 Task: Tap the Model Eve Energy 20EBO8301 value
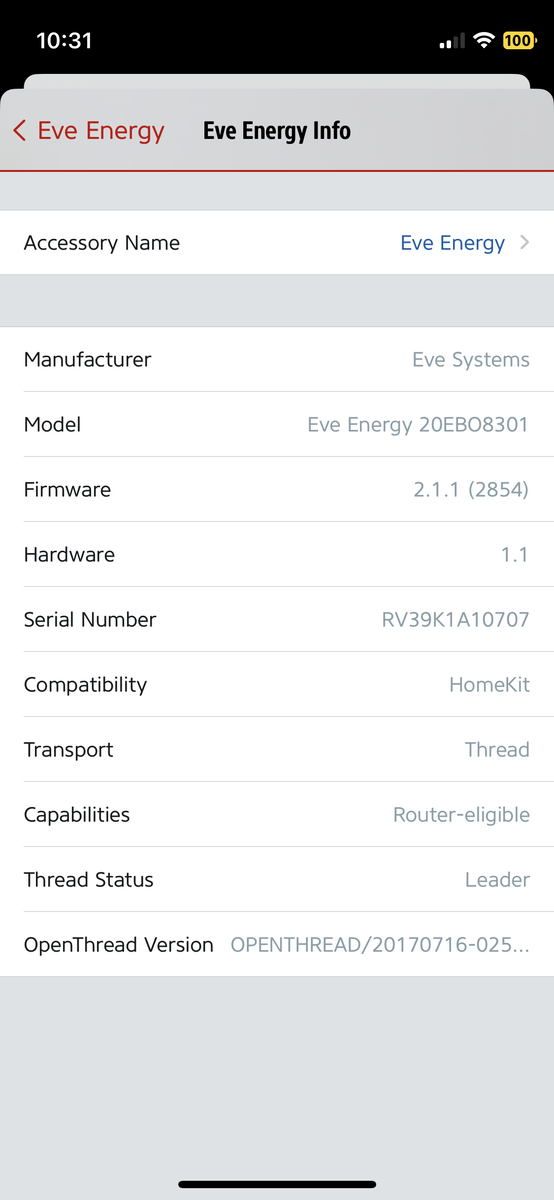418,425
